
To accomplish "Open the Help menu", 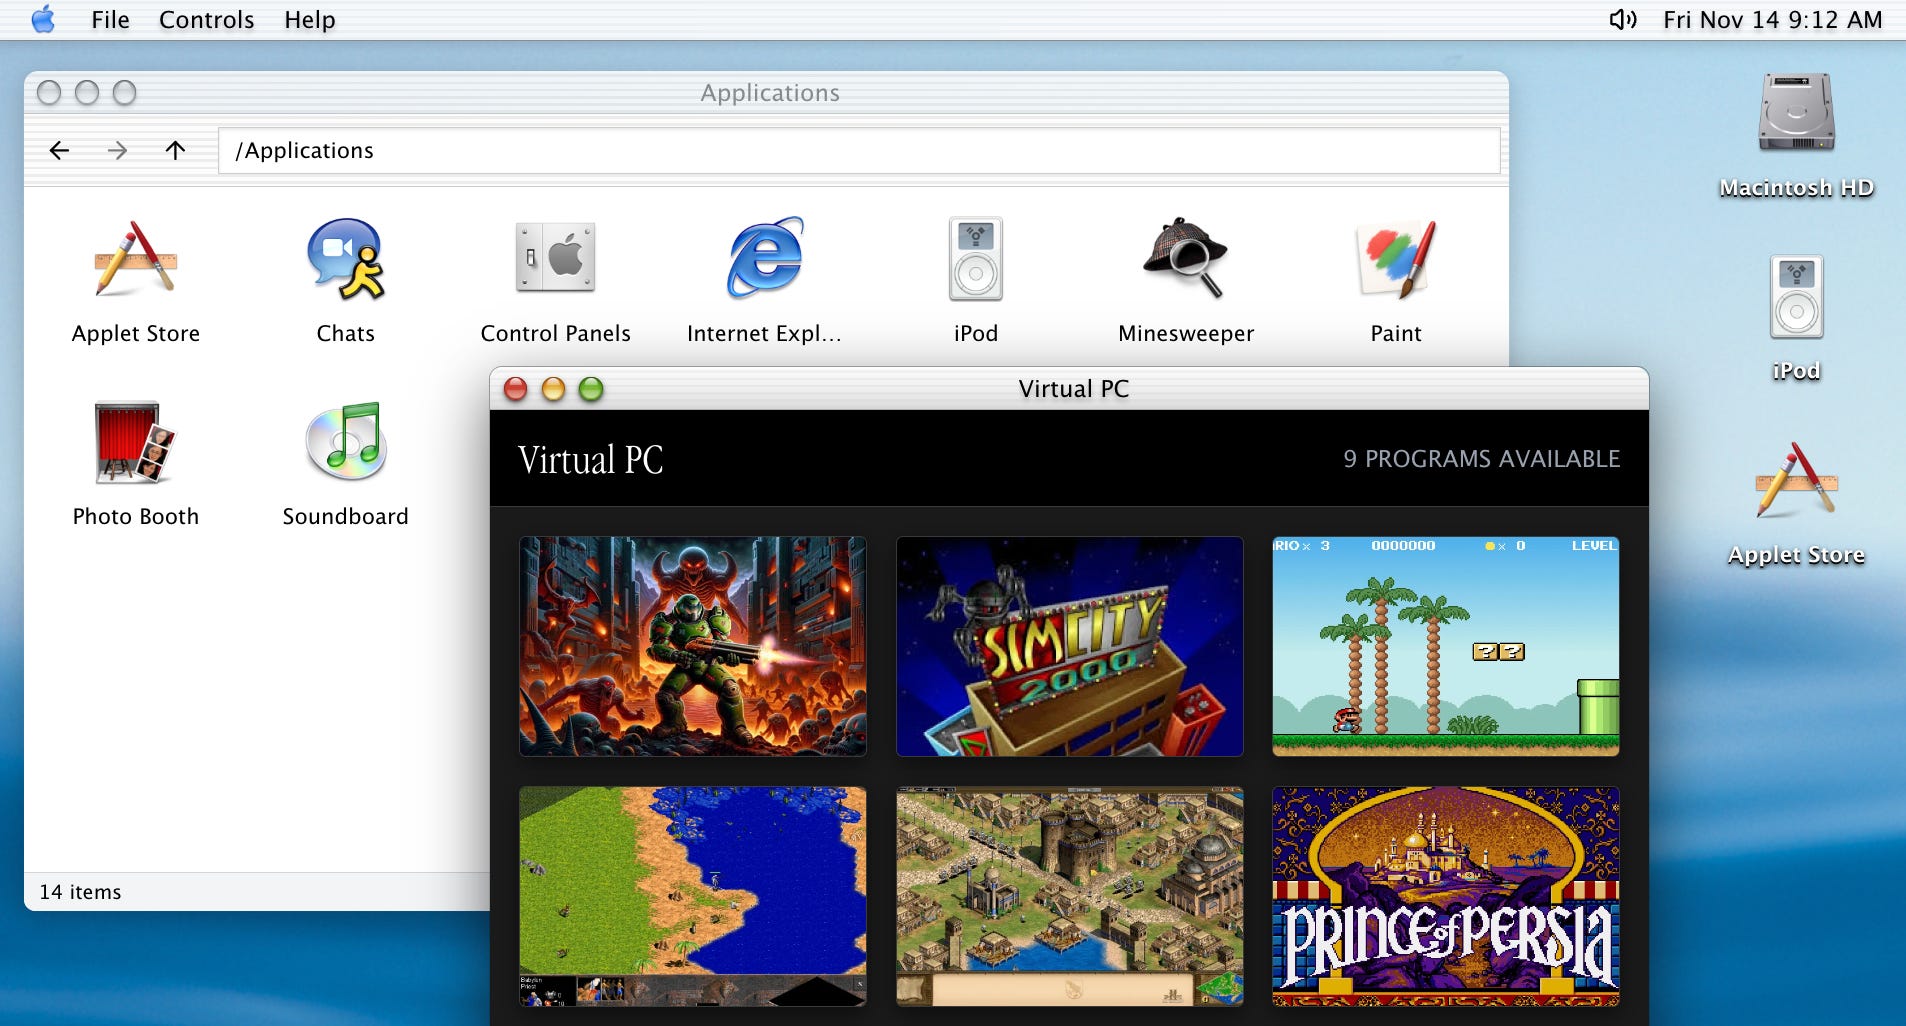I will pyautogui.click(x=309, y=20).
